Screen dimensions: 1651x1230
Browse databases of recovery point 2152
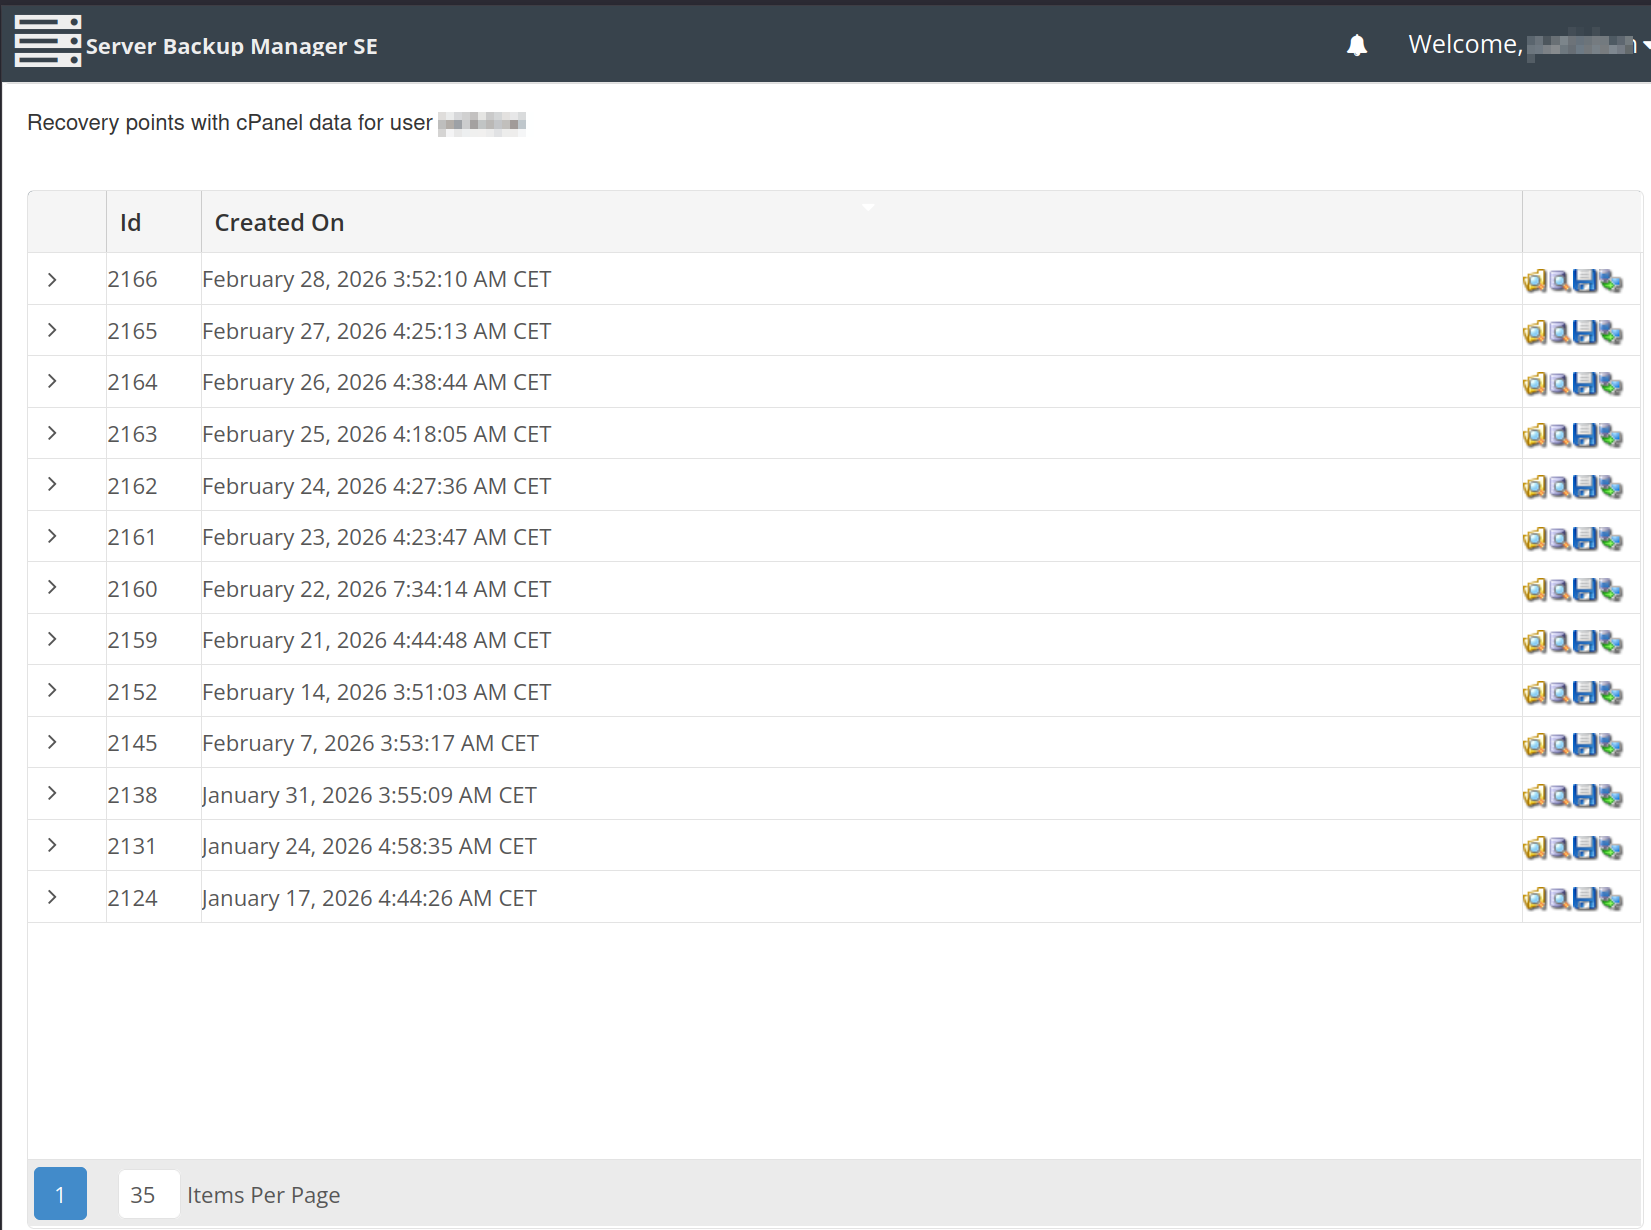[x=1559, y=693]
